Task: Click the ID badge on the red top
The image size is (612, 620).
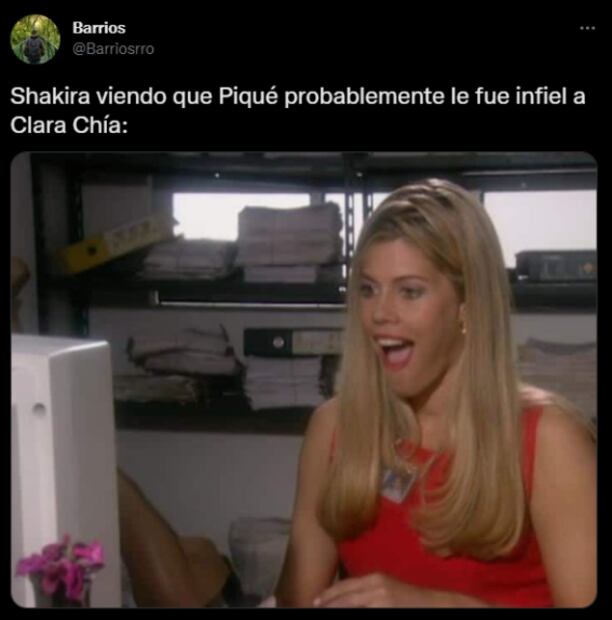Action: pyautogui.click(x=399, y=482)
